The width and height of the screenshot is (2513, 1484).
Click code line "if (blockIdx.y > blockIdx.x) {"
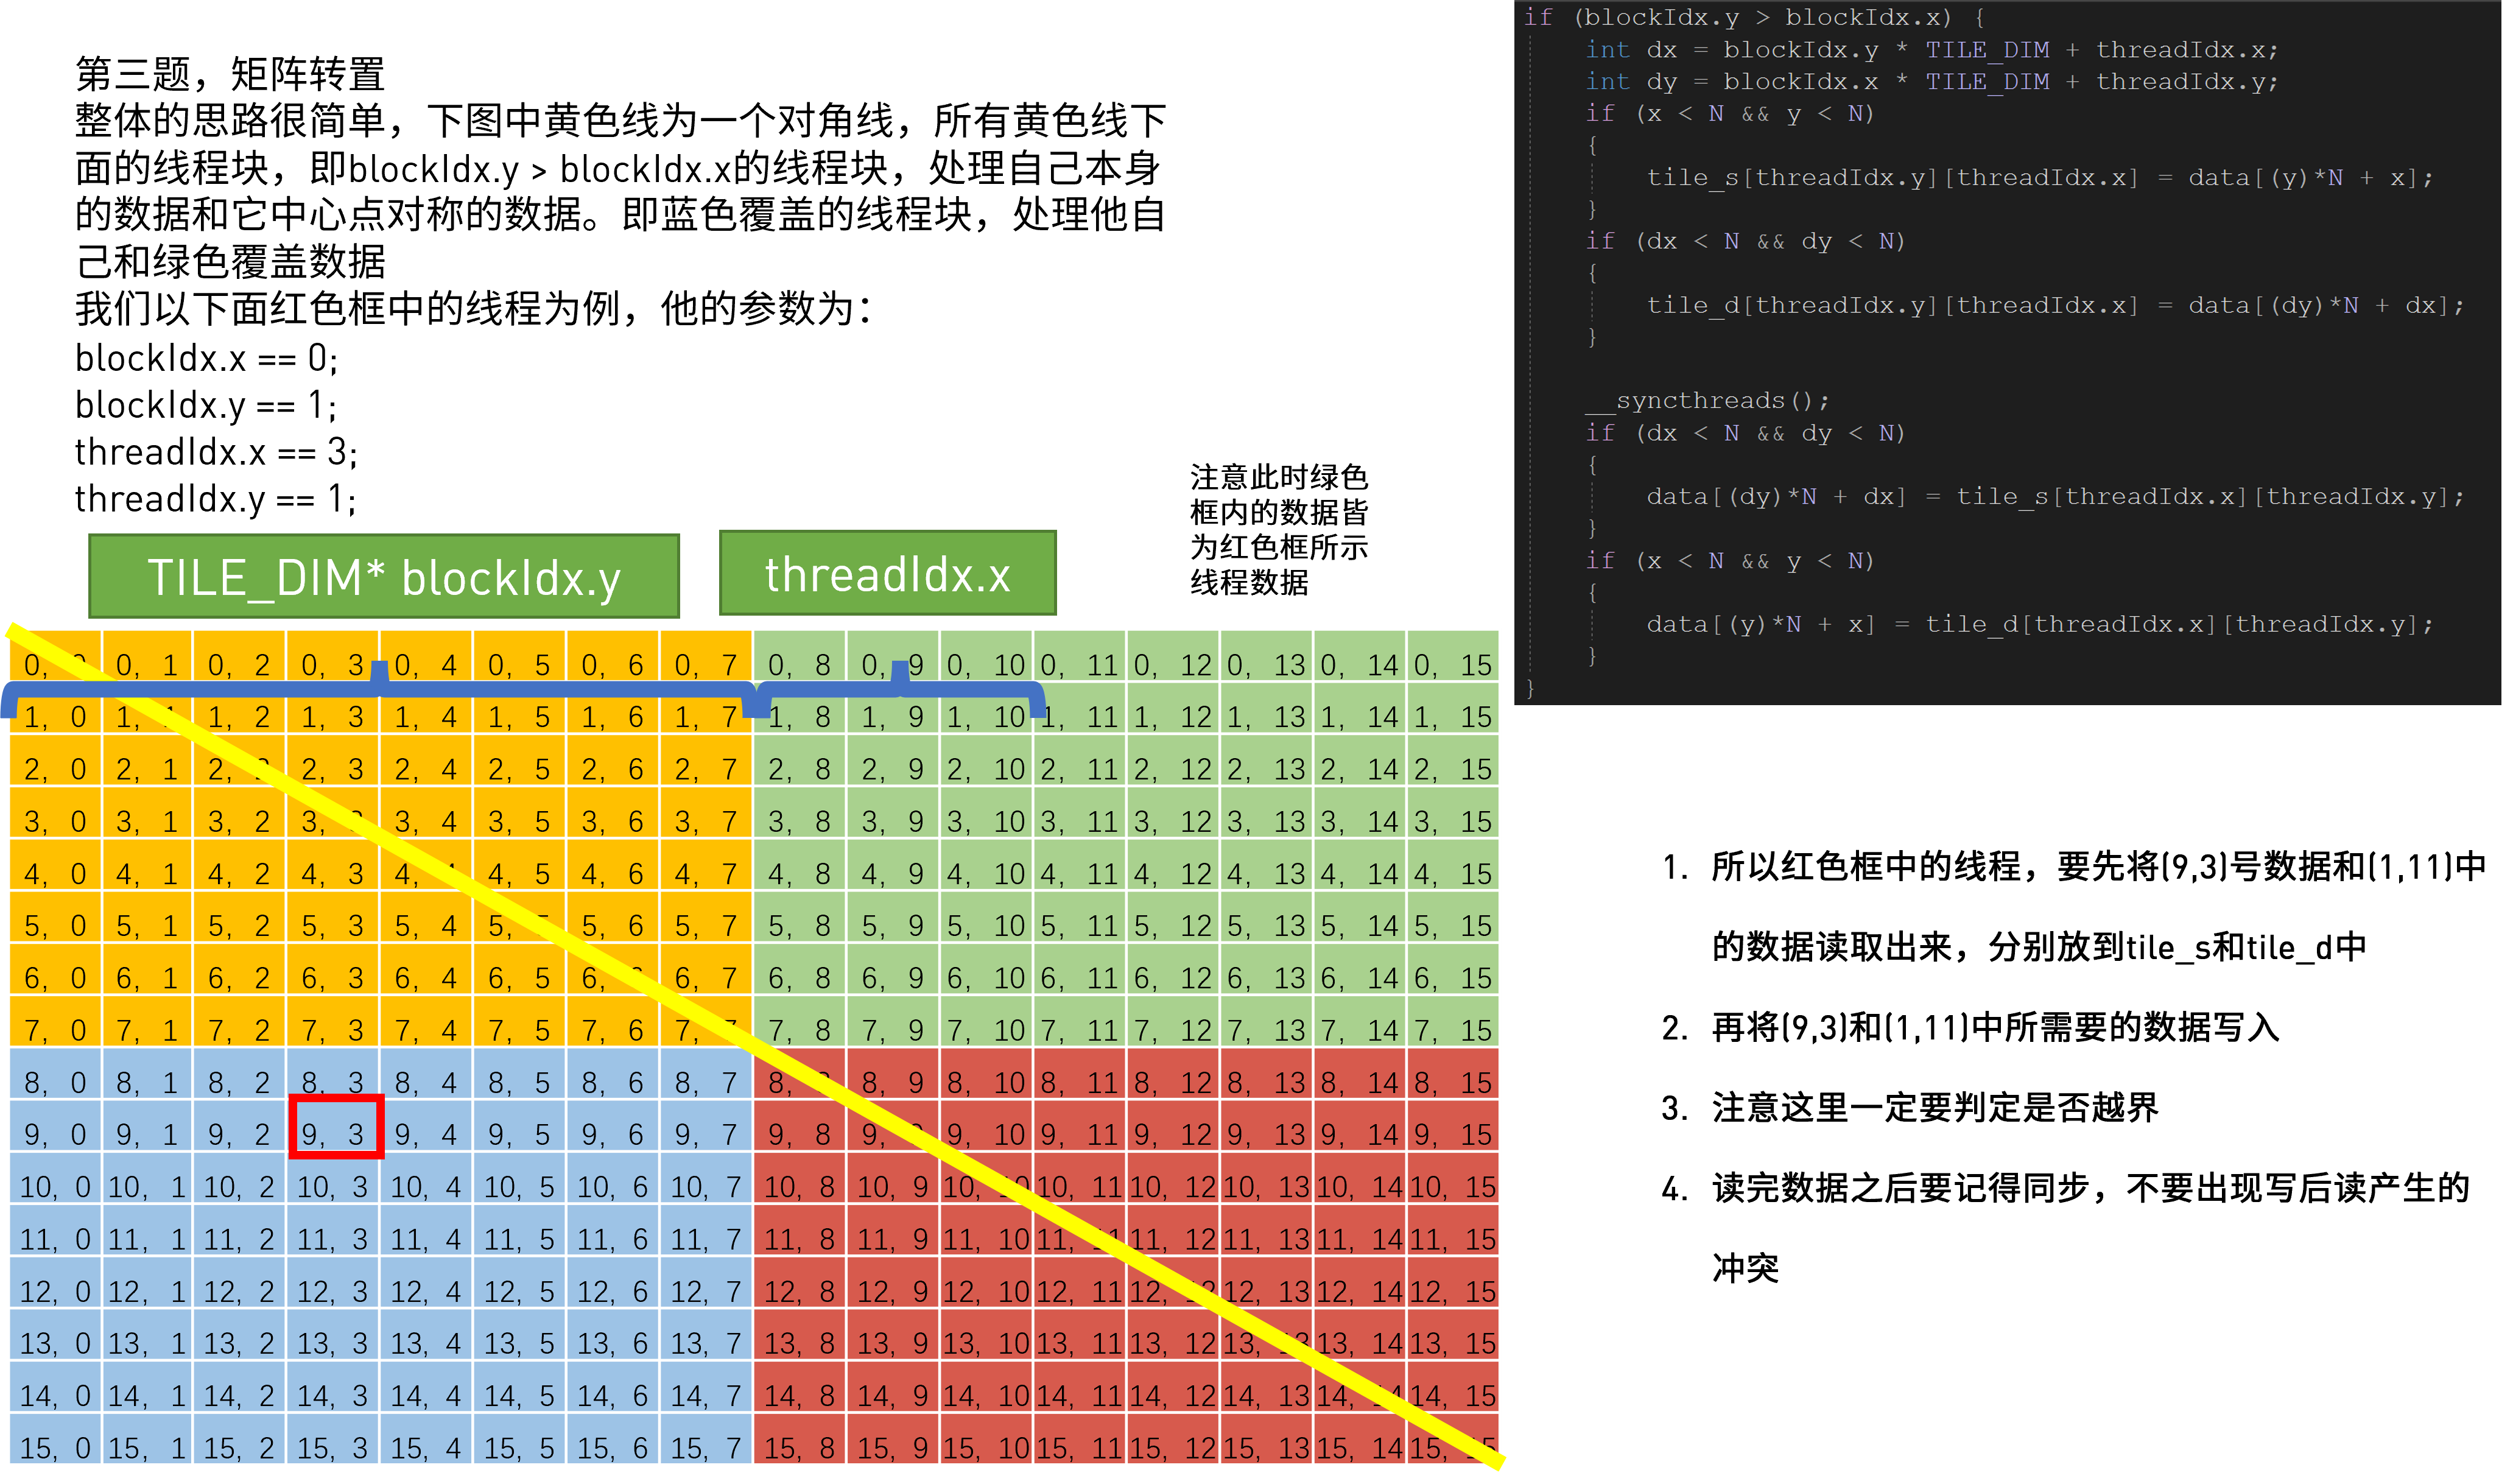[x=1755, y=17]
